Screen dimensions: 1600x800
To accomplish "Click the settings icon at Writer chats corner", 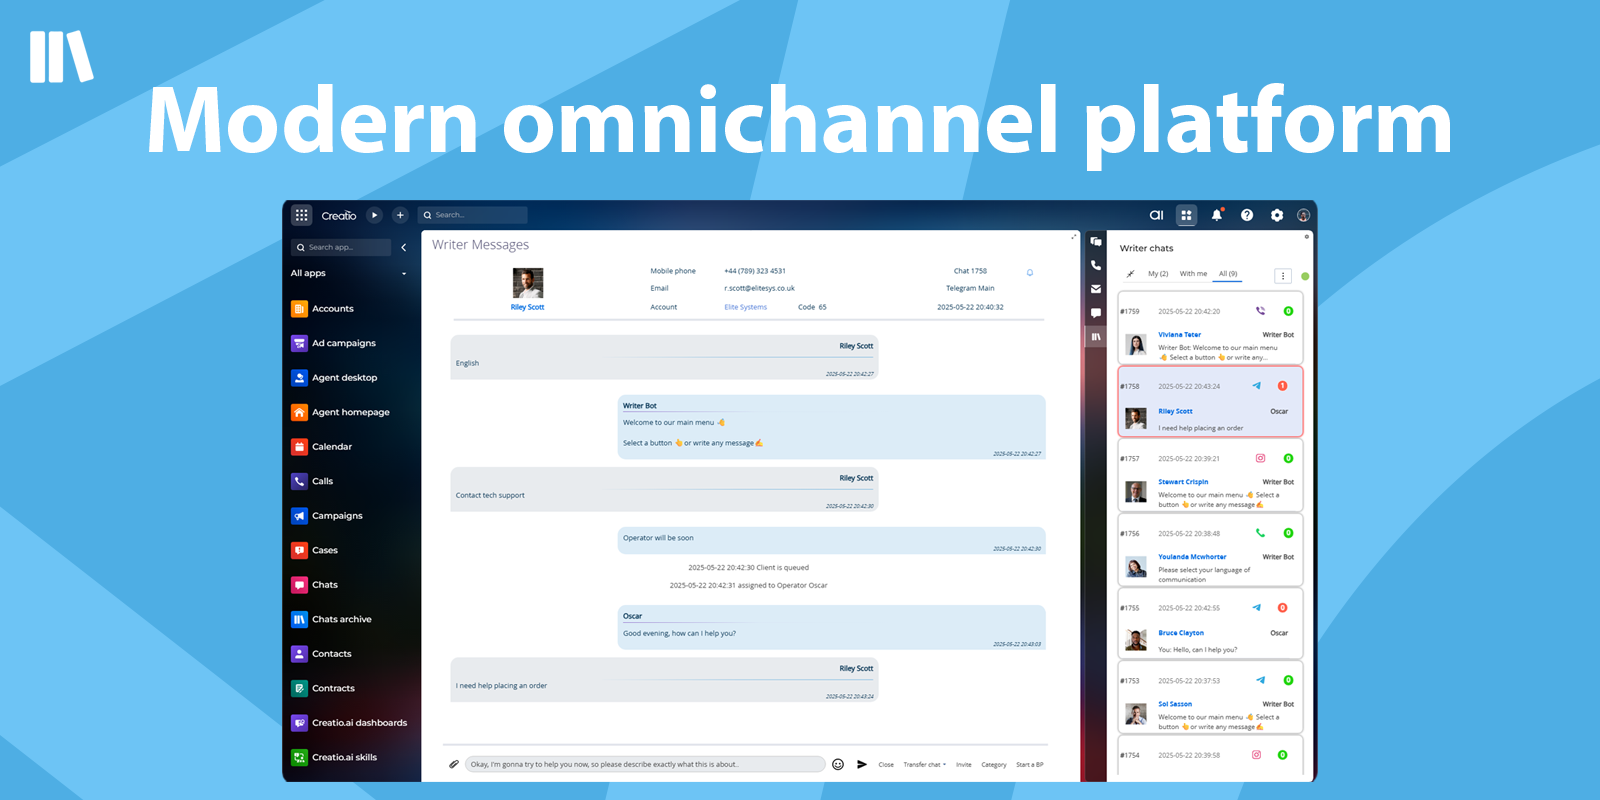I will point(1306,237).
